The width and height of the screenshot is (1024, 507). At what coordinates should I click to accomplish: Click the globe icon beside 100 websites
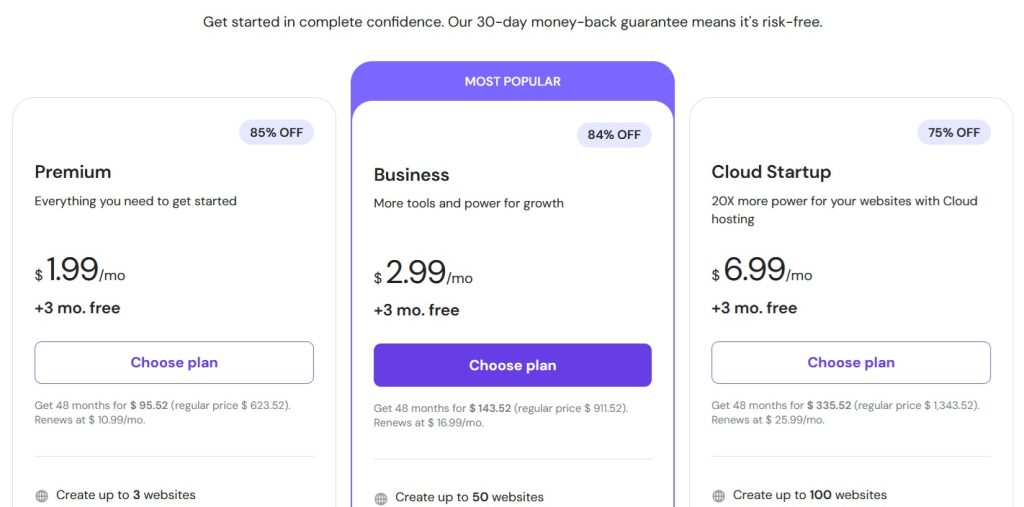coord(718,495)
